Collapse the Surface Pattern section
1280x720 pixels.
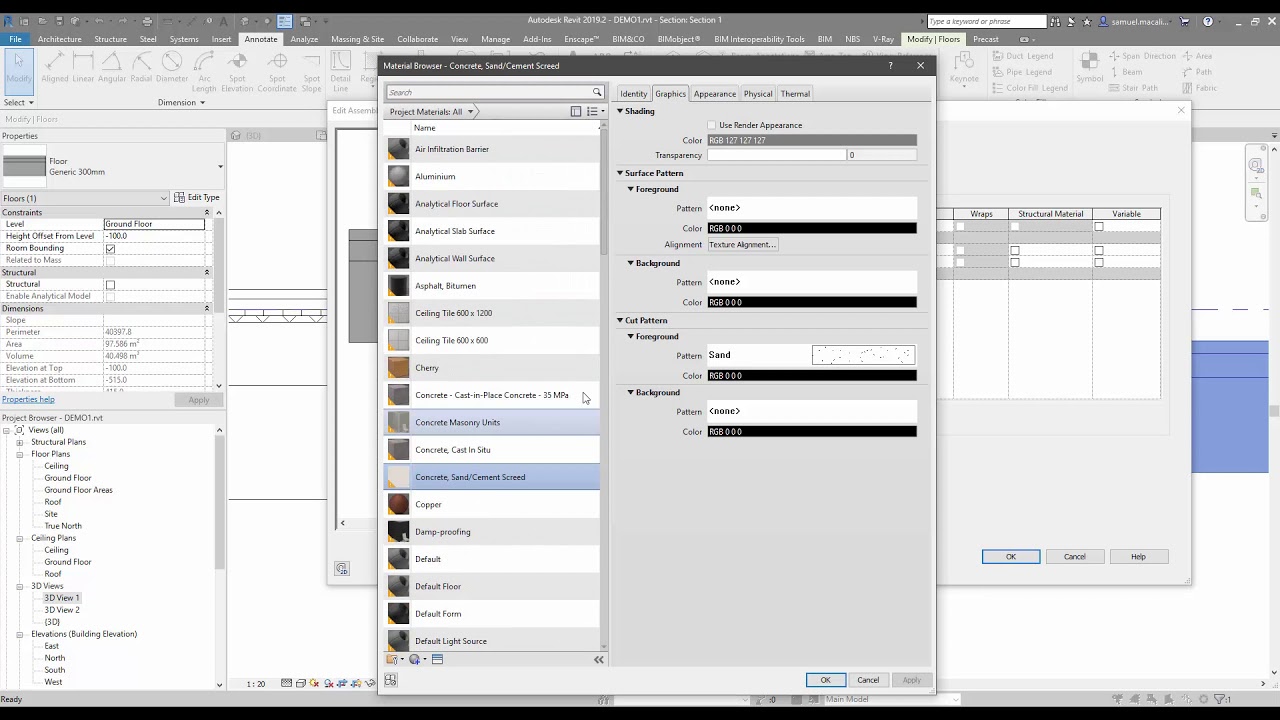620,173
